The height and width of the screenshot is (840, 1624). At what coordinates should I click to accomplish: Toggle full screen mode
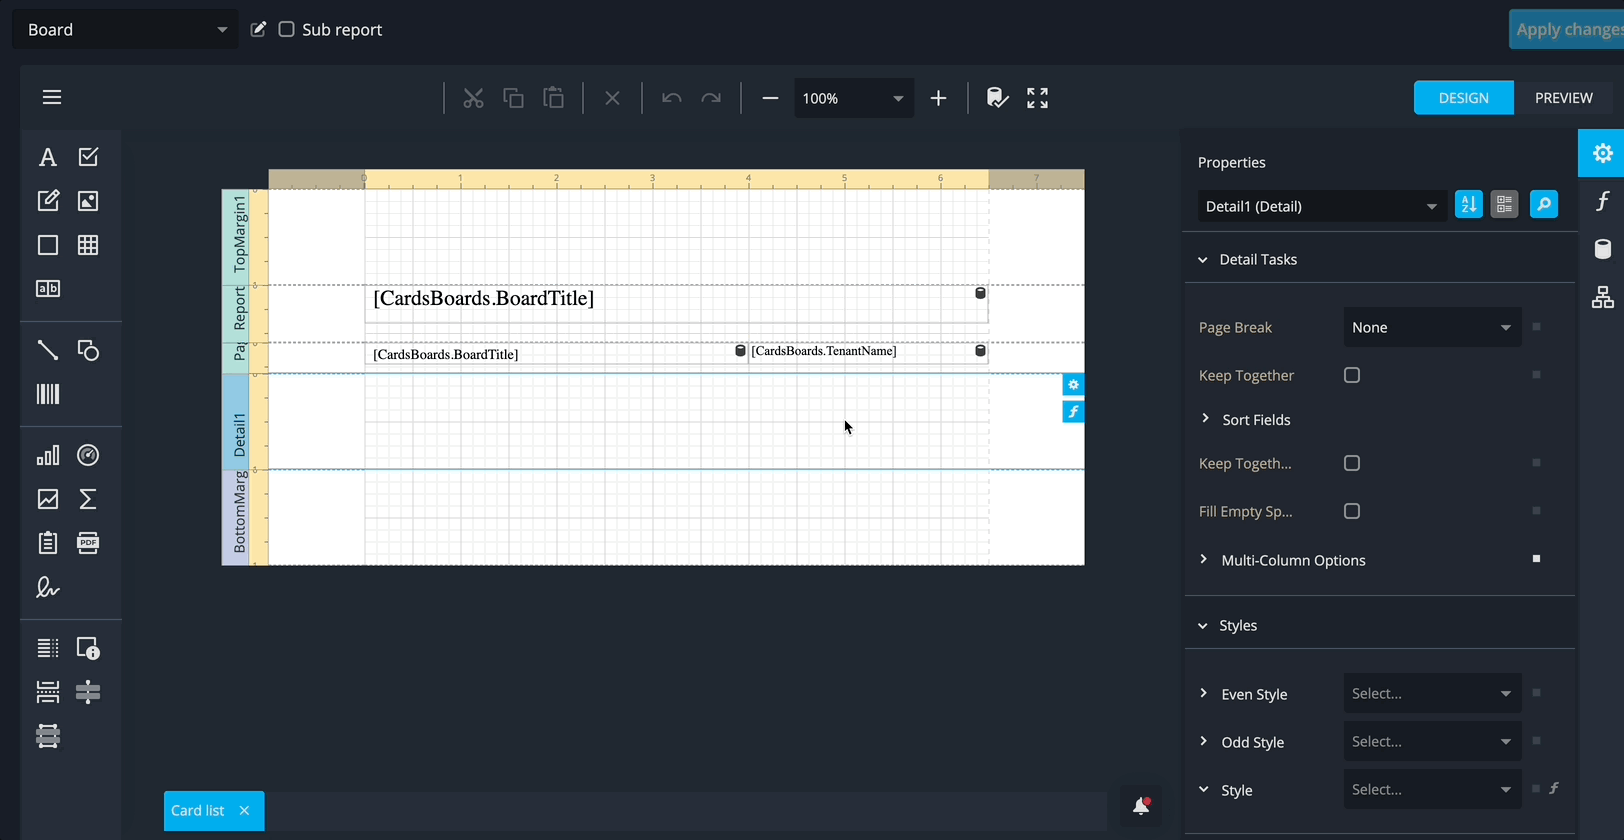pos(1038,98)
